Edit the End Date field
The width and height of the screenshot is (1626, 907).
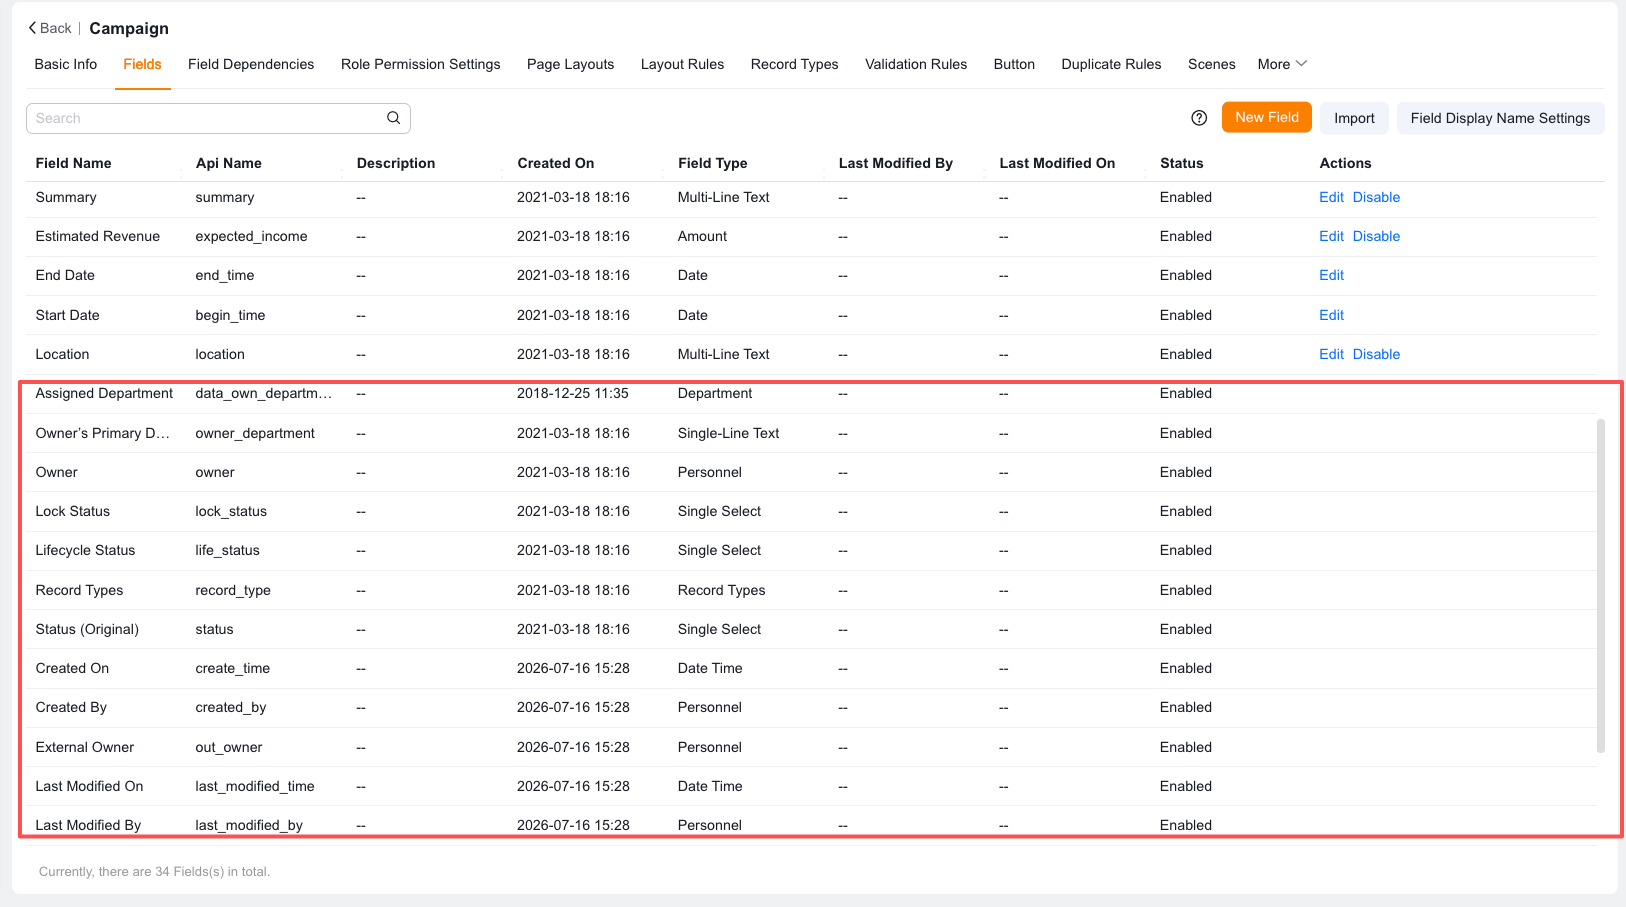click(1331, 275)
